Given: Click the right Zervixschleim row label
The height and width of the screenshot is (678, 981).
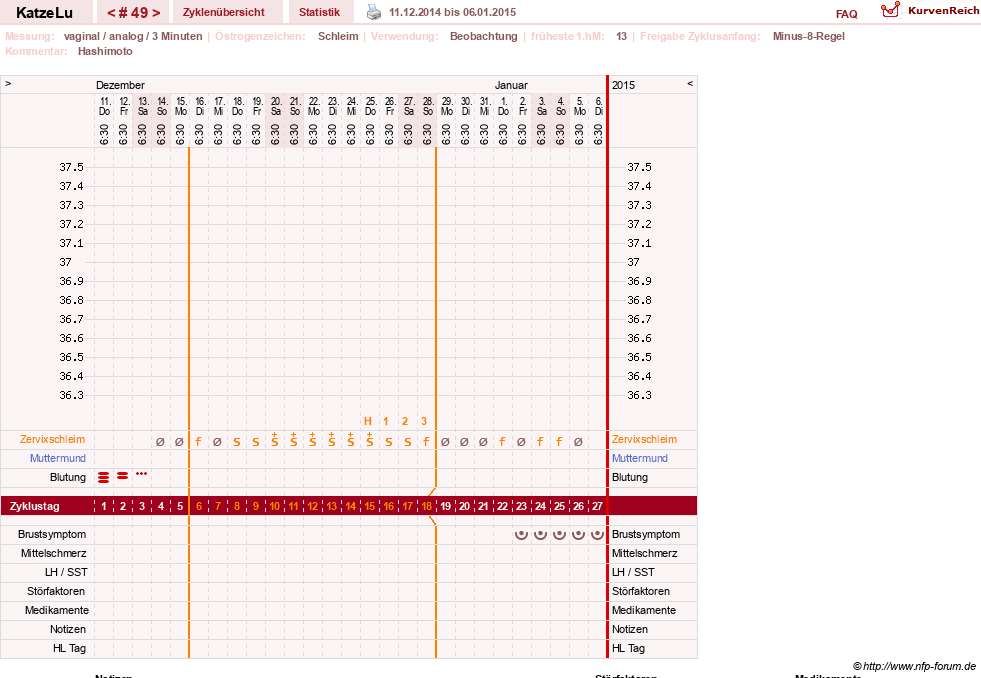Looking at the screenshot, I should (644, 439).
